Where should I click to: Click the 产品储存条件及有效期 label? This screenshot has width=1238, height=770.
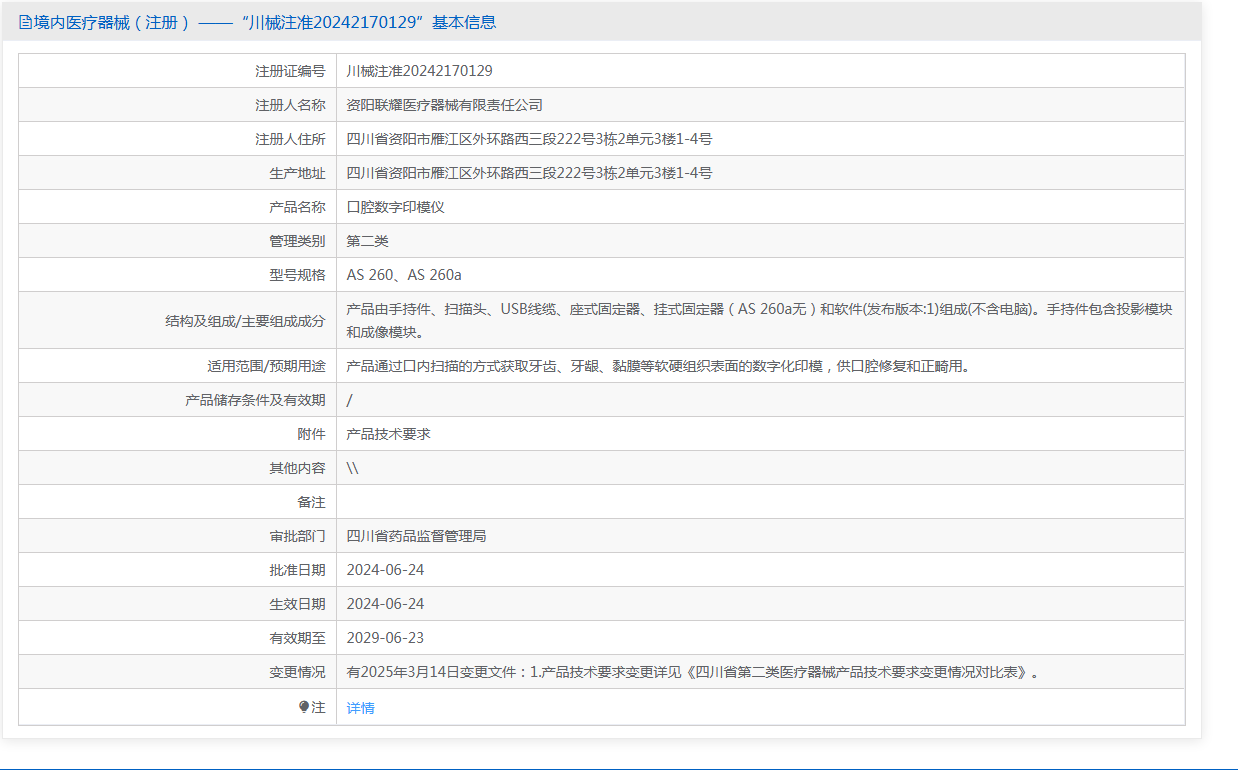pos(255,400)
